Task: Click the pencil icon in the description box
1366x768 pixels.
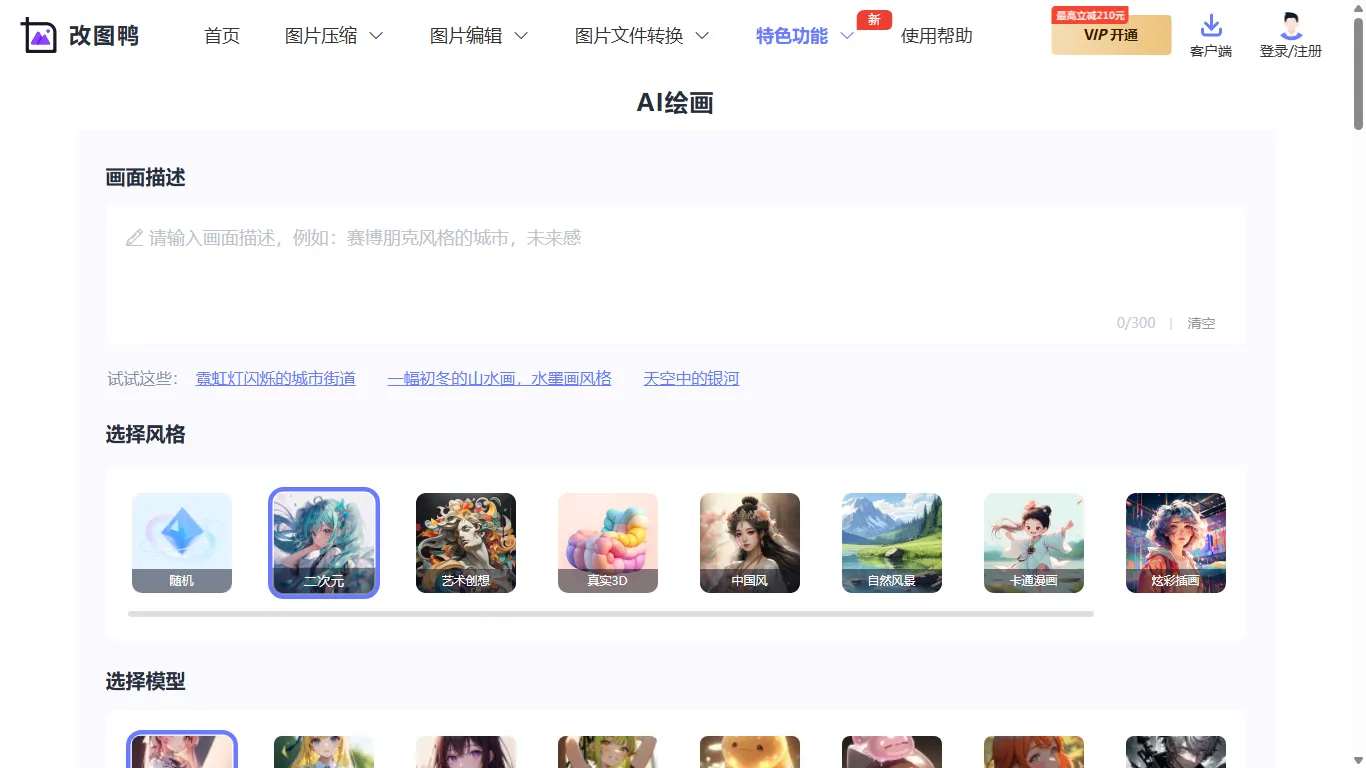Action: coord(134,237)
